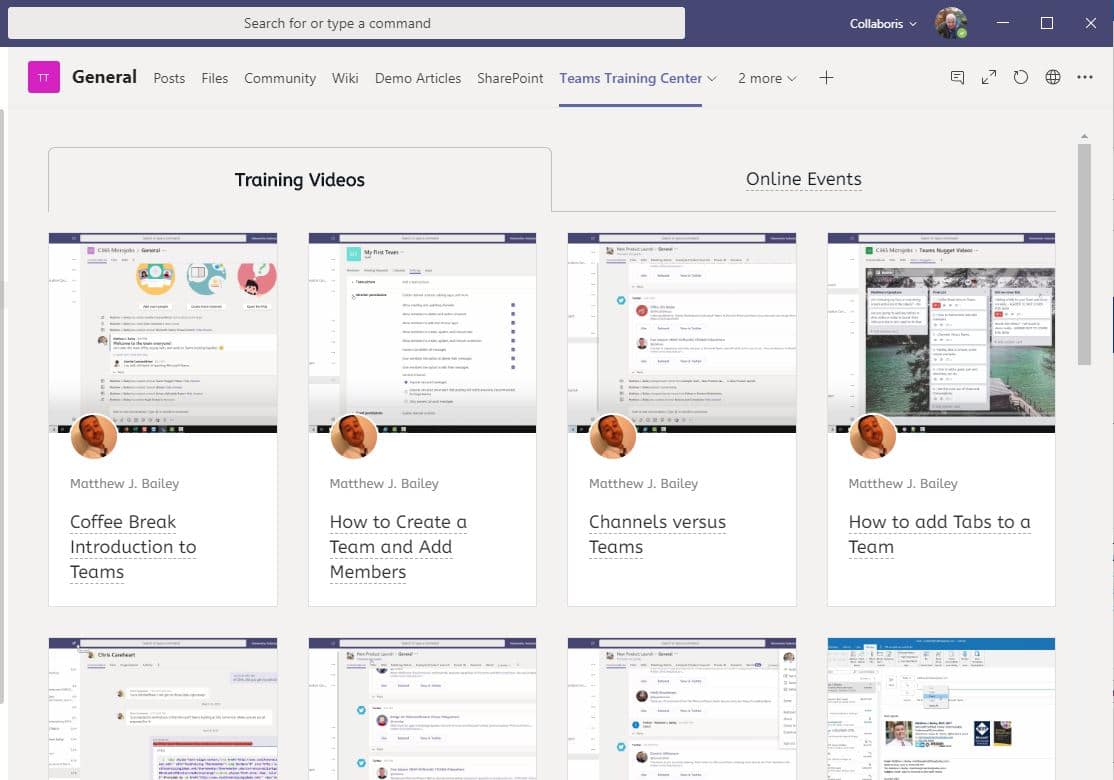Open How to Create a Team video thumbnail

tap(422, 332)
